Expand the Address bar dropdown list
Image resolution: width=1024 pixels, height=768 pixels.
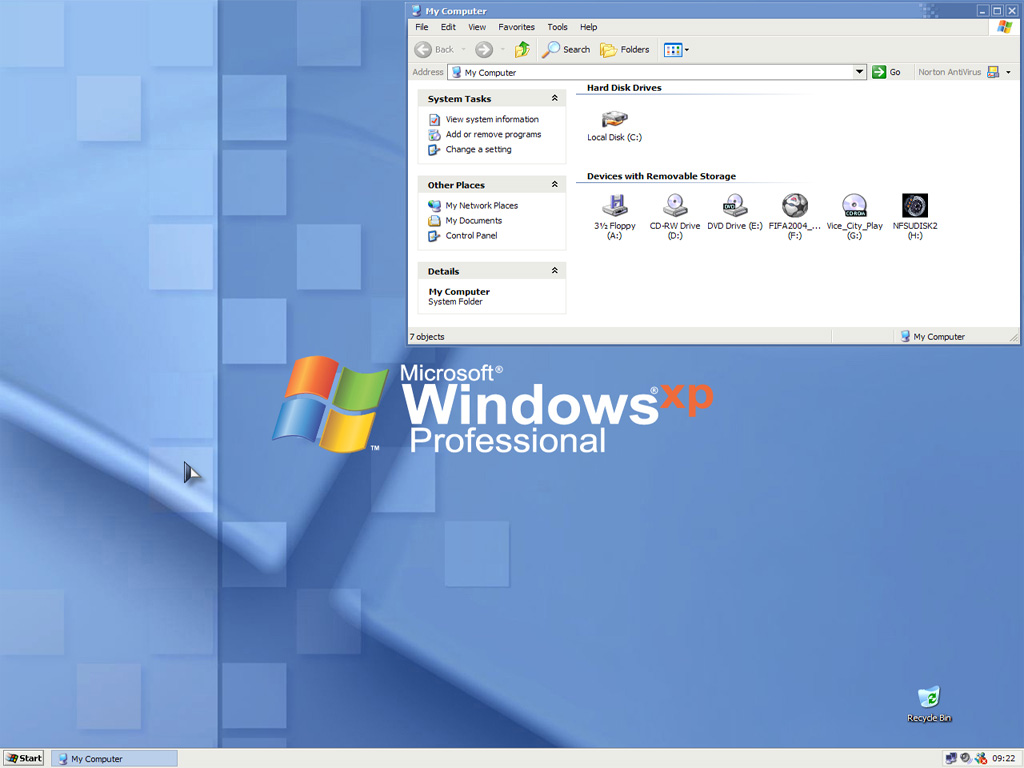tap(859, 72)
